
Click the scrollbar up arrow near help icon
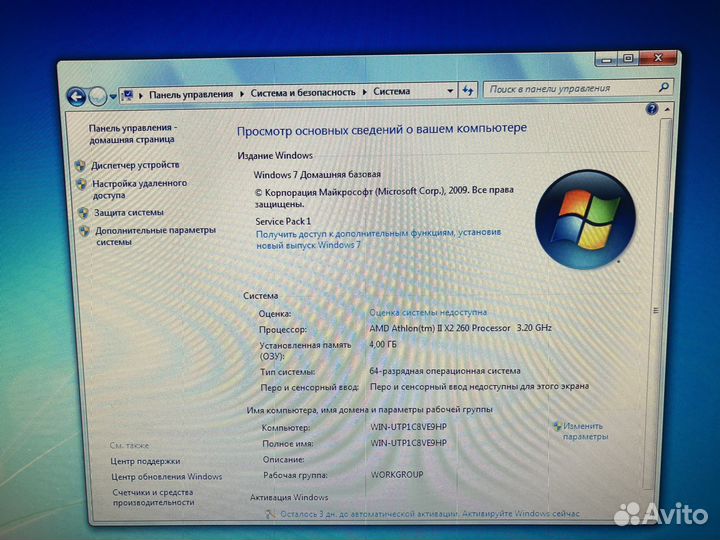tap(667, 109)
